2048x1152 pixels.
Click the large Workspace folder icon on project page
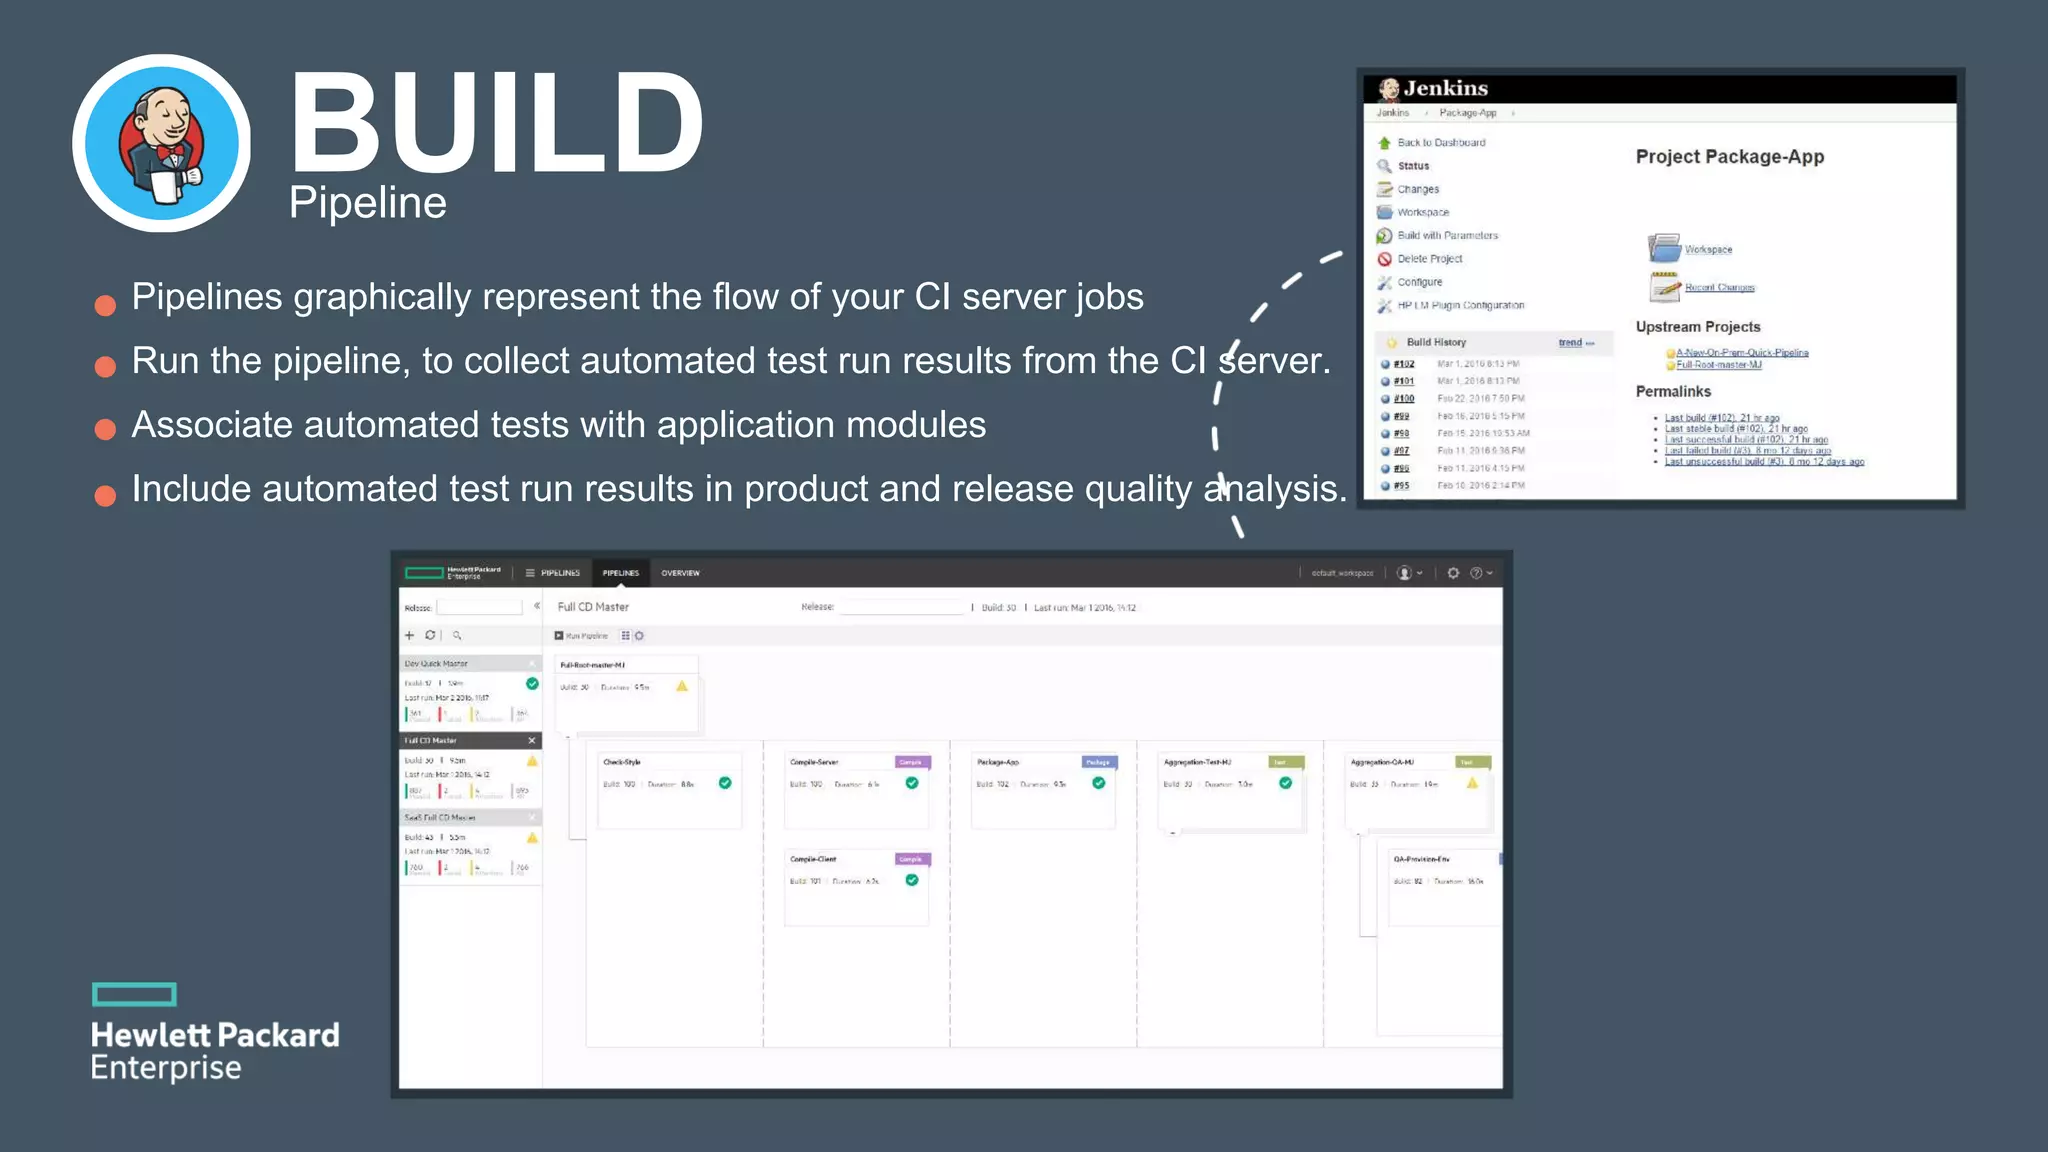[x=1664, y=247]
